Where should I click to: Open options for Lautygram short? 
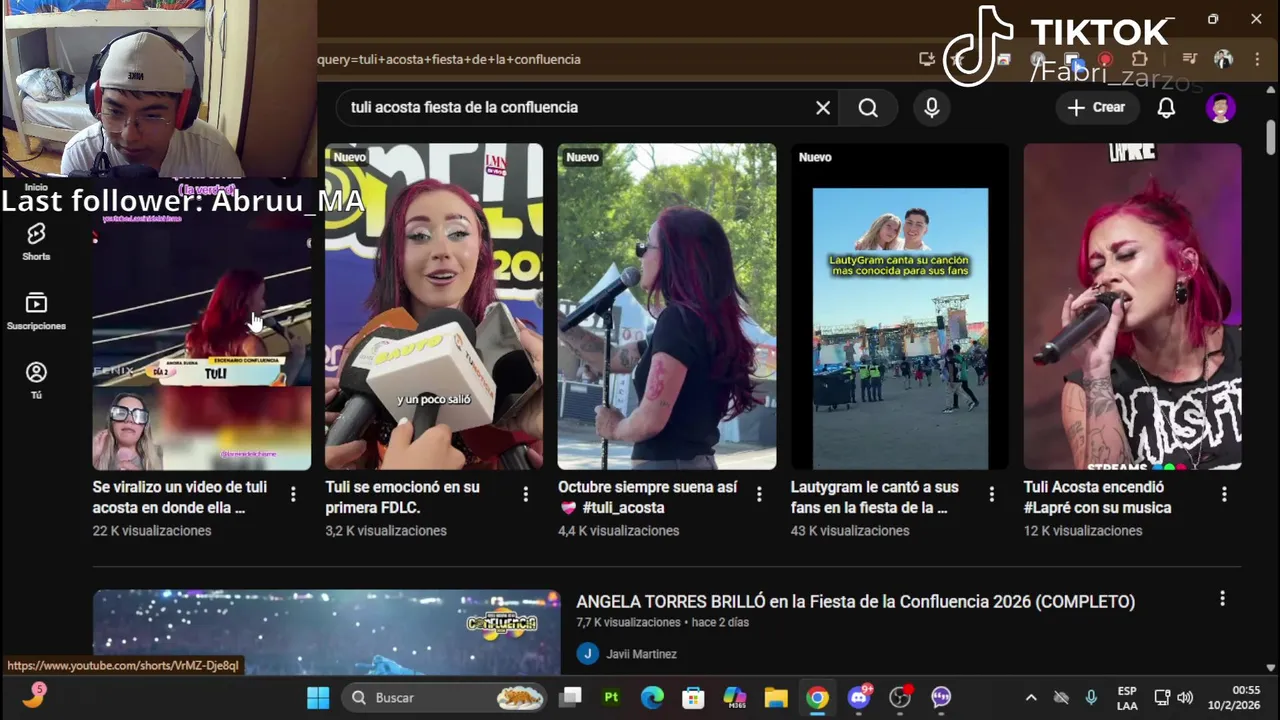[992, 494]
